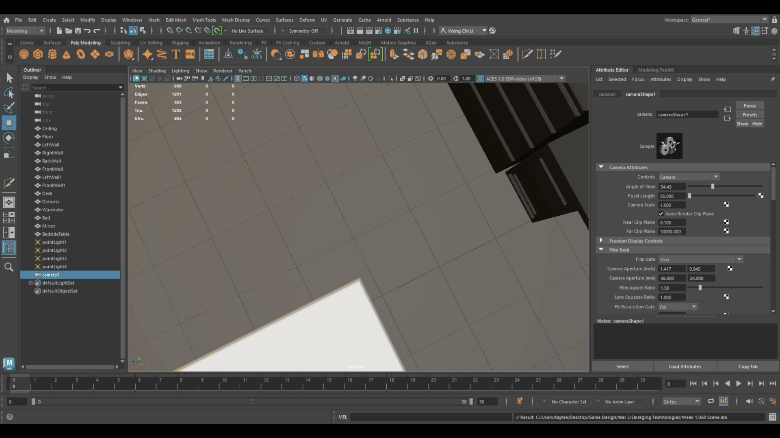Switch to the Sculpting shelf tab
This screenshot has height=438, width=780.
click(x=120, y=43)
